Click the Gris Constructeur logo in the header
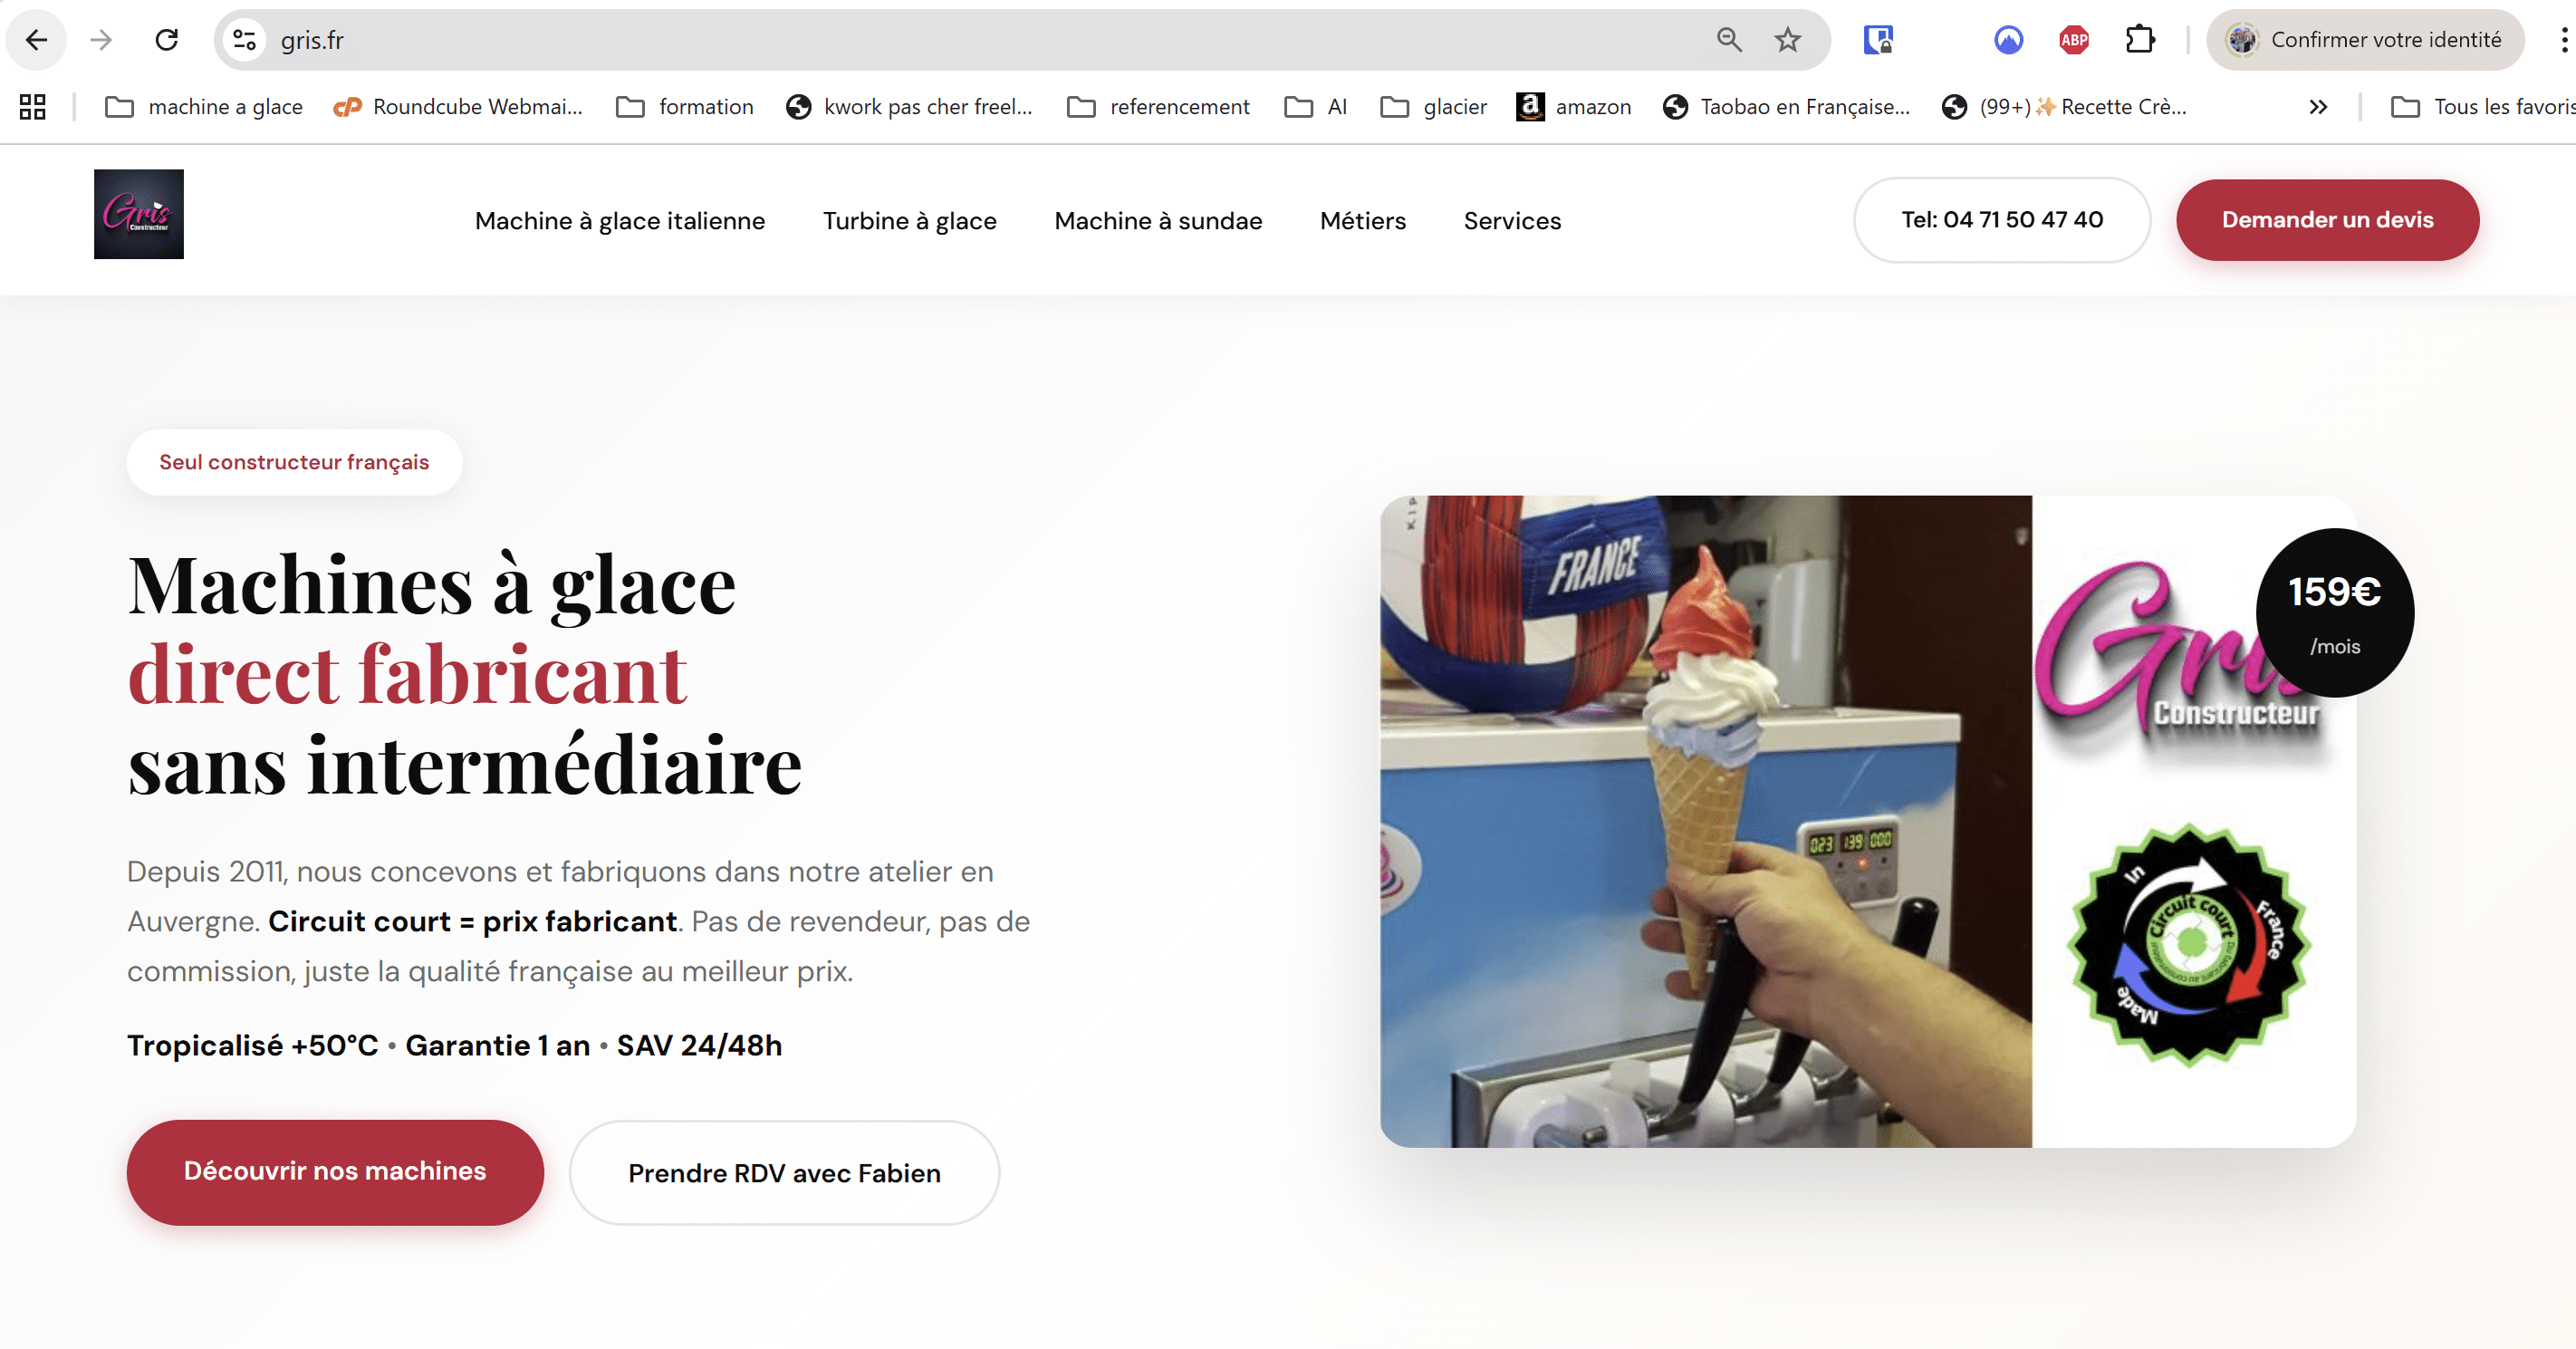The image size is (2576, 1349). (x=139, y=214)
